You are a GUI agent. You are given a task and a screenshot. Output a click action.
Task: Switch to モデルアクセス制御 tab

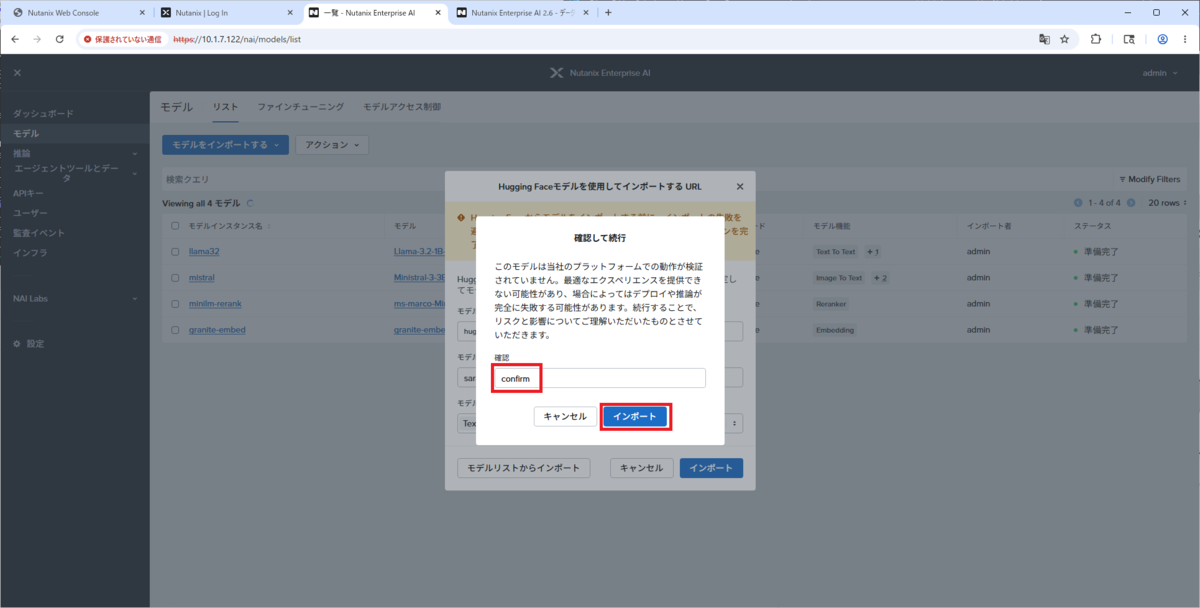(x=401, y=107)
